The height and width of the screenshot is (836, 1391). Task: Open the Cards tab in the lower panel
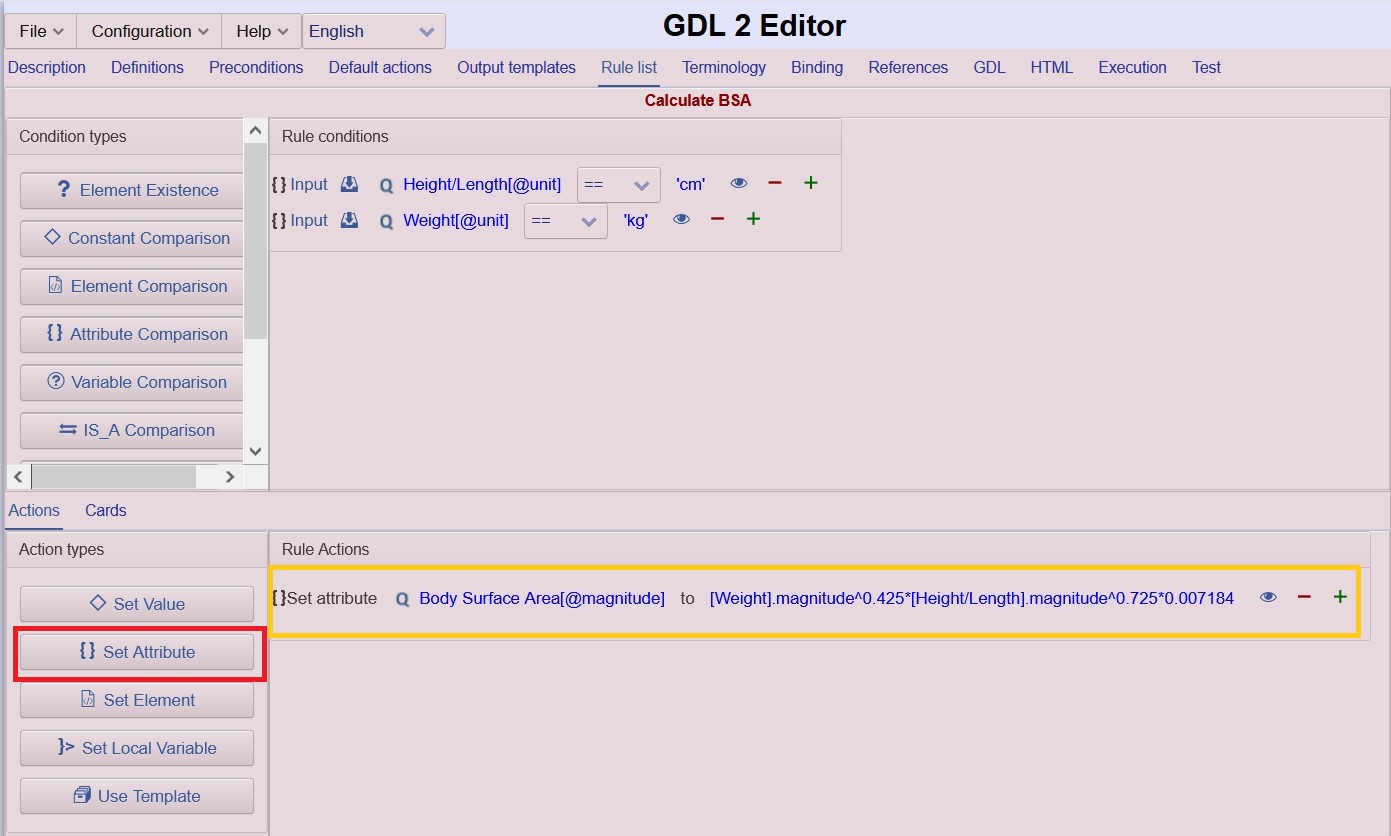(x=105, y=510)
